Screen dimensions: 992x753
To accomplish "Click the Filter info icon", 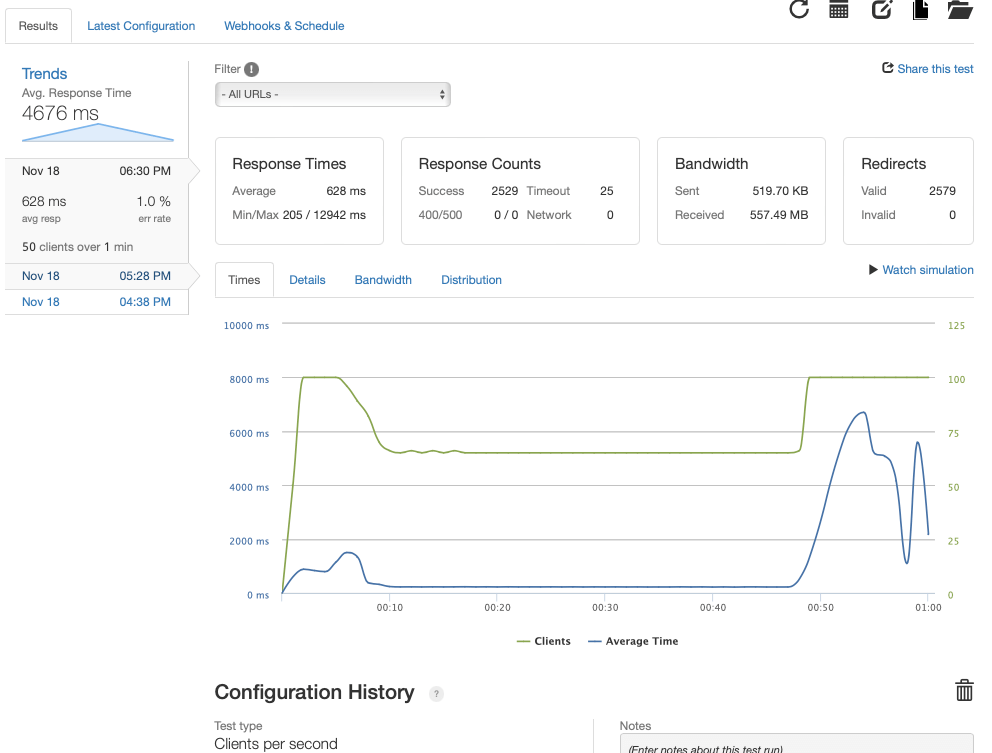I will point(252,69).
